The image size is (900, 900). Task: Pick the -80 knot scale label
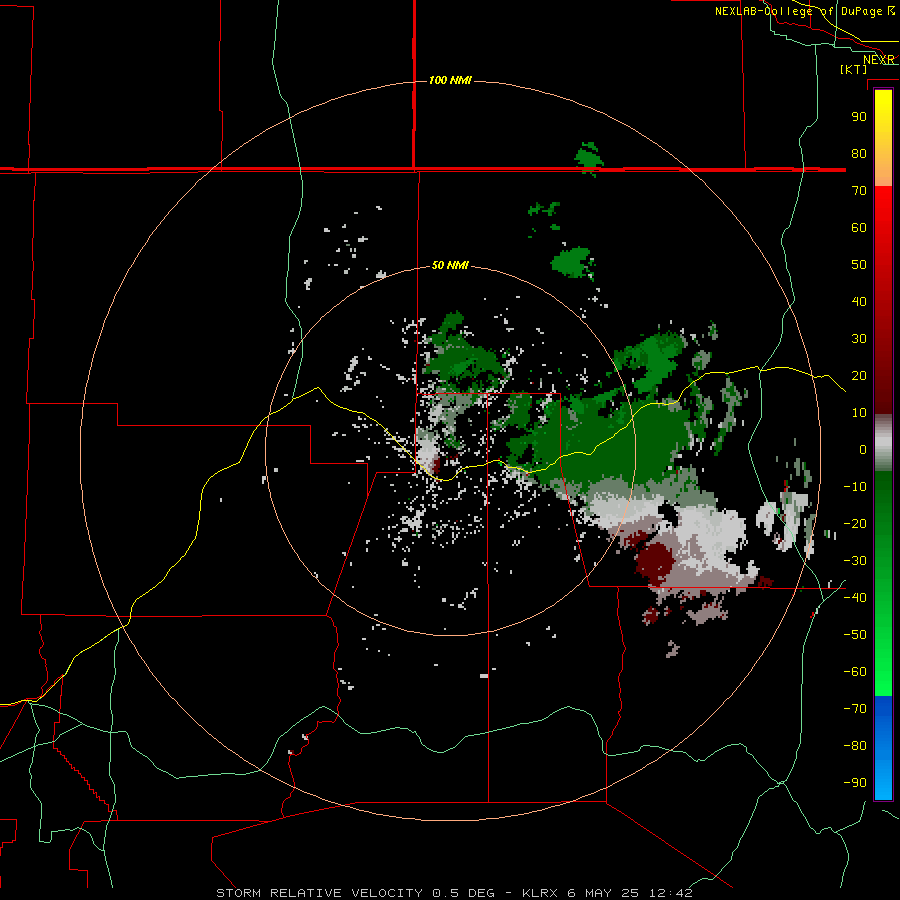pyautogui.click(x=855, y=746)
